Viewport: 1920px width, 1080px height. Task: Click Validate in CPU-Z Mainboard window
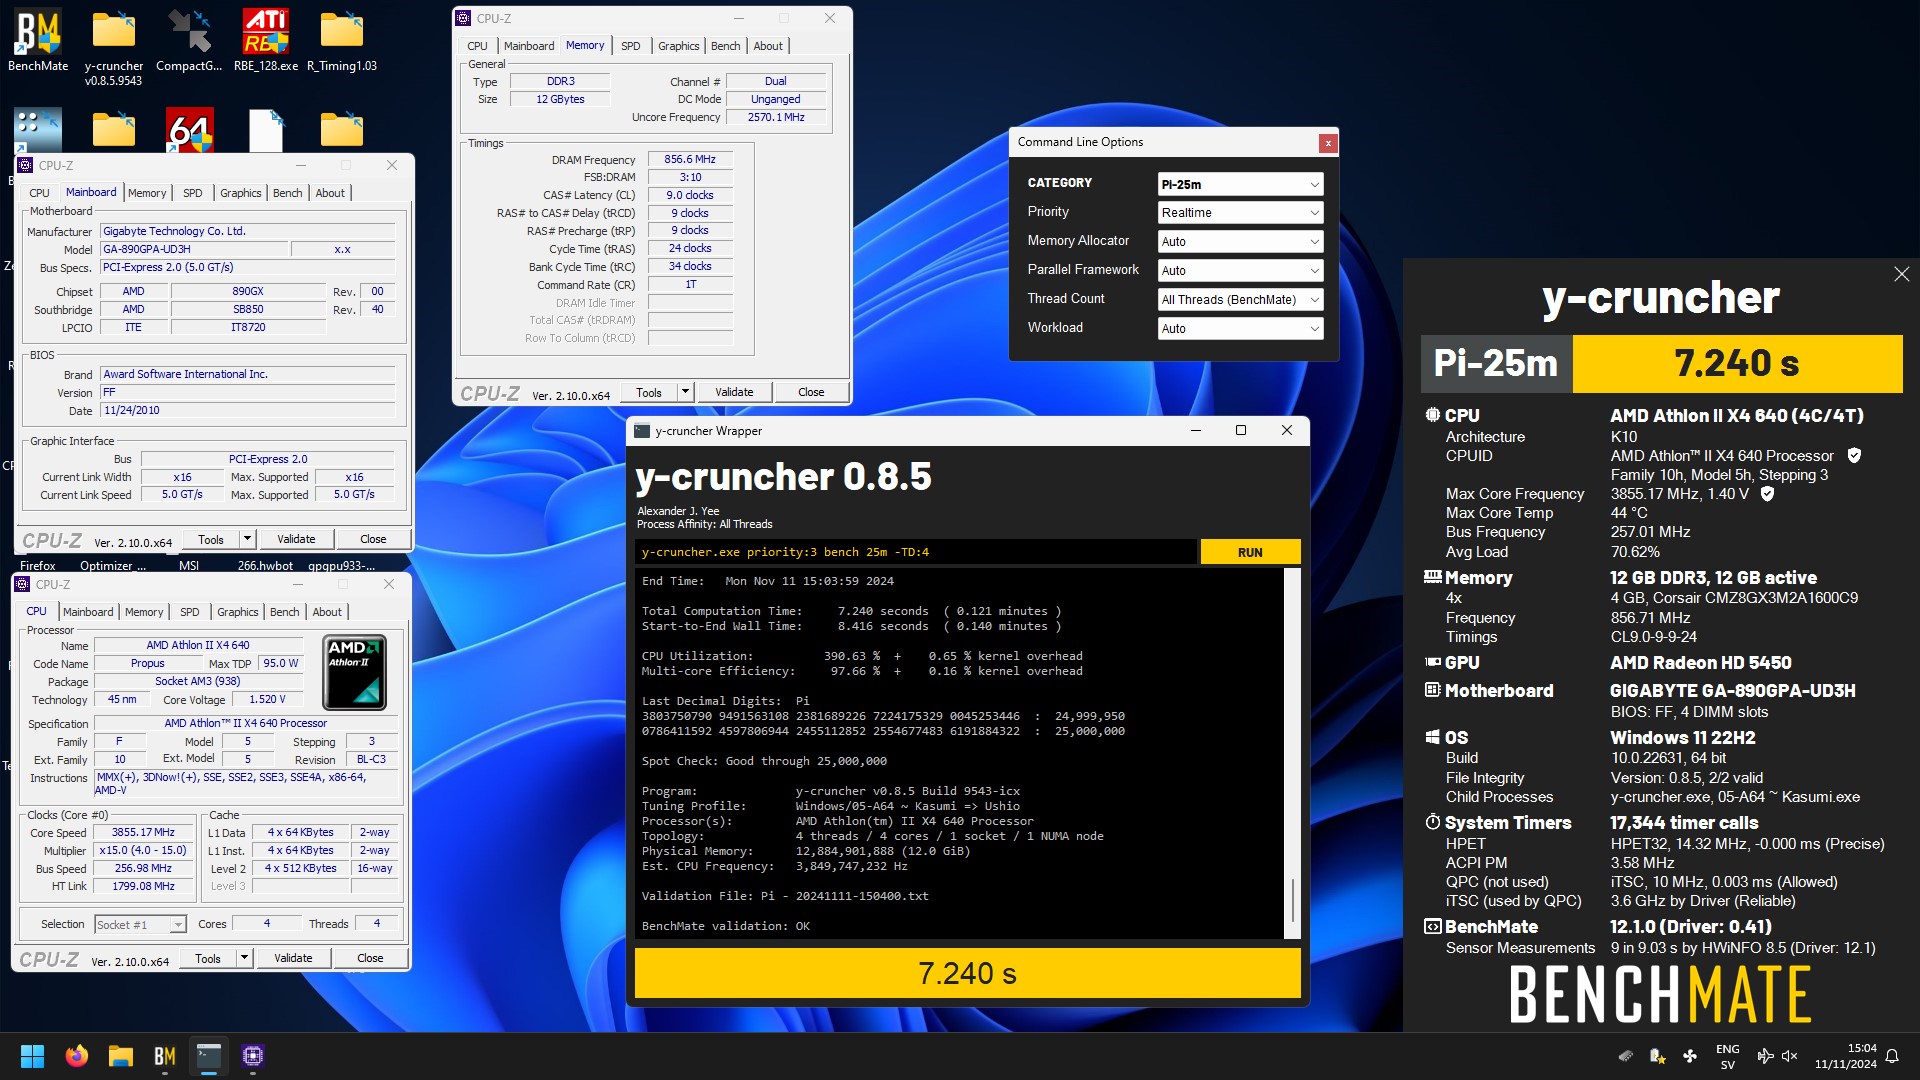296,539
